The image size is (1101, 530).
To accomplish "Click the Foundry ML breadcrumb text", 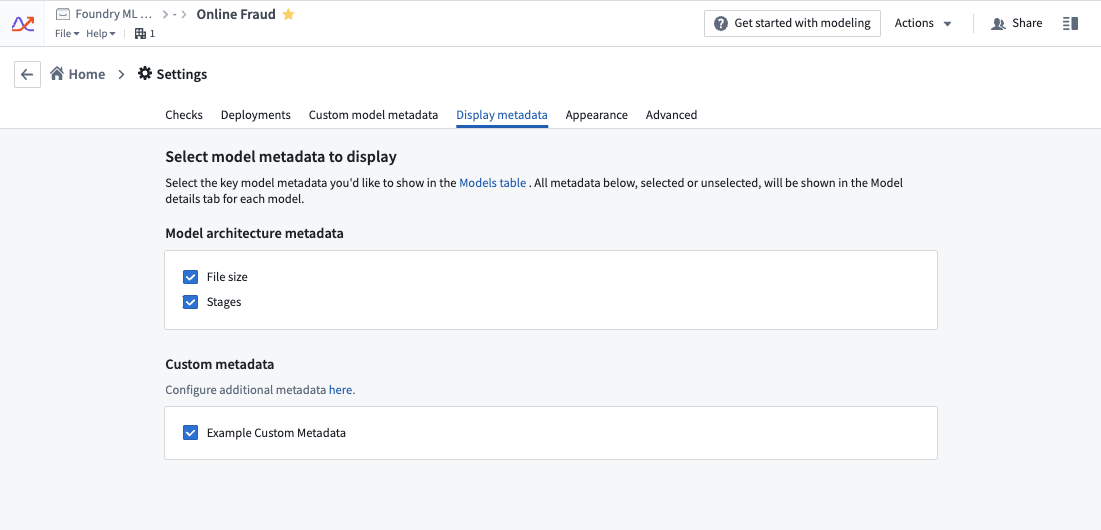I will pyautogui.click(x=114, y=14).
